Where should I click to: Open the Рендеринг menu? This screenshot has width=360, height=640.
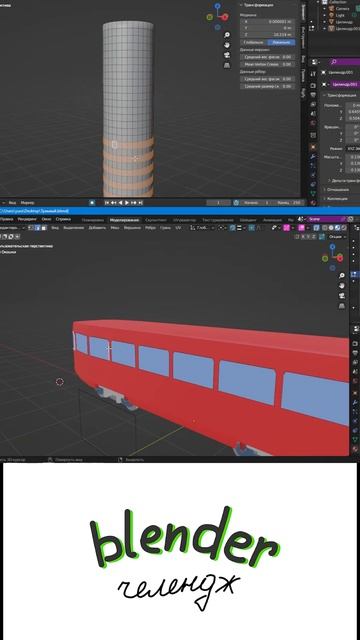[x=27, y=219]
